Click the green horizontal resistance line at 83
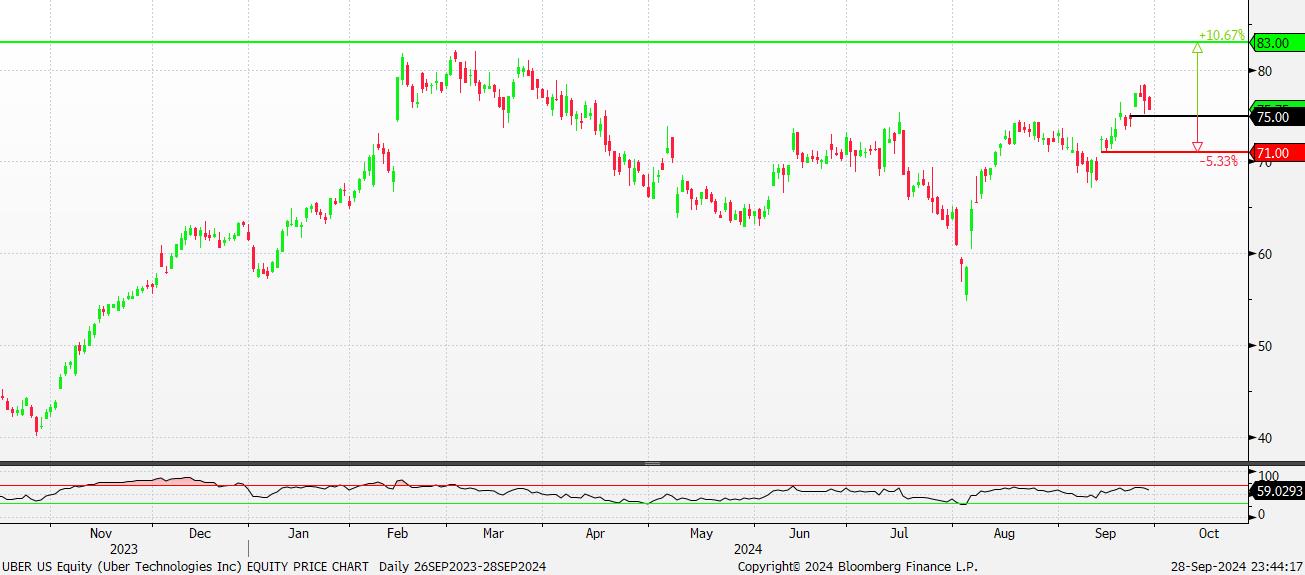 pyautogui.click(x=600, y=42)
